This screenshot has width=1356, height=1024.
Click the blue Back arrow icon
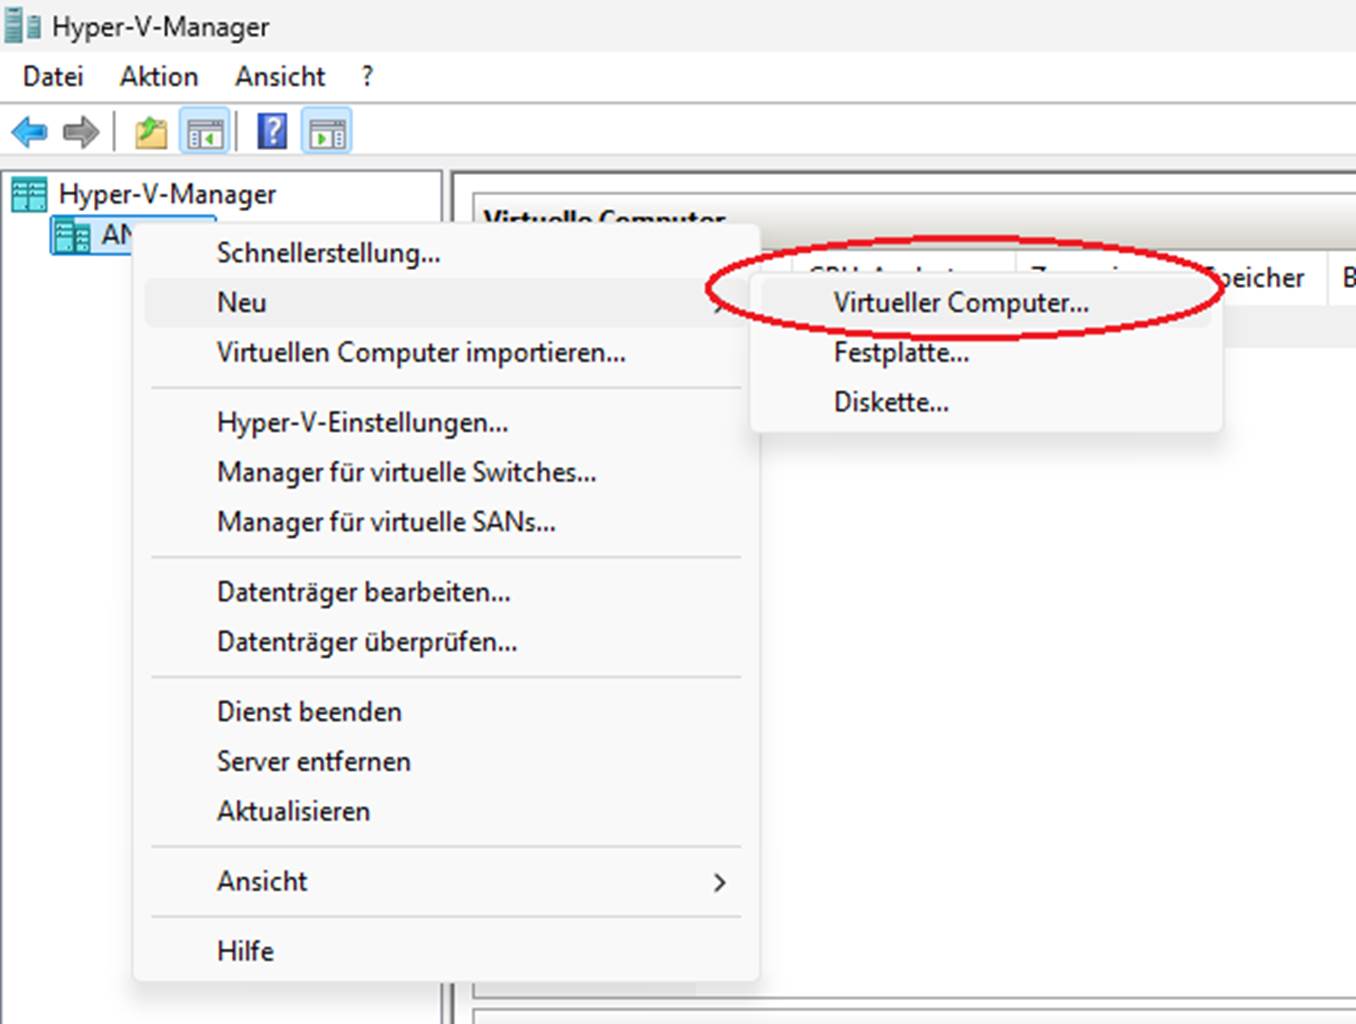click(29, 132)
